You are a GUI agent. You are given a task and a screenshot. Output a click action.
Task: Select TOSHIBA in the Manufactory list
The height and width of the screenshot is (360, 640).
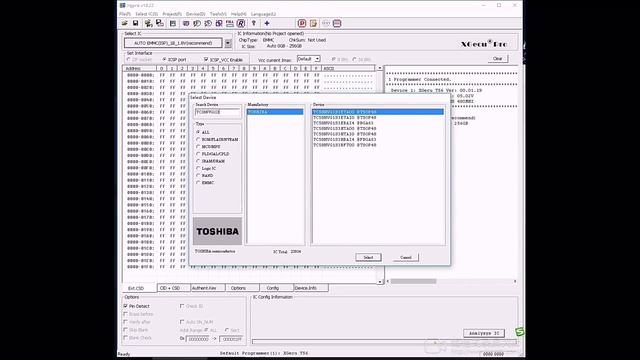coord(275,112)
